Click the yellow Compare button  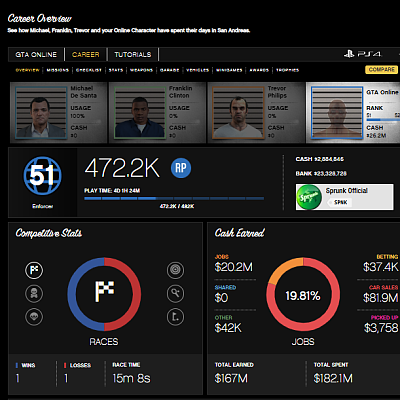tap(382, 69)
